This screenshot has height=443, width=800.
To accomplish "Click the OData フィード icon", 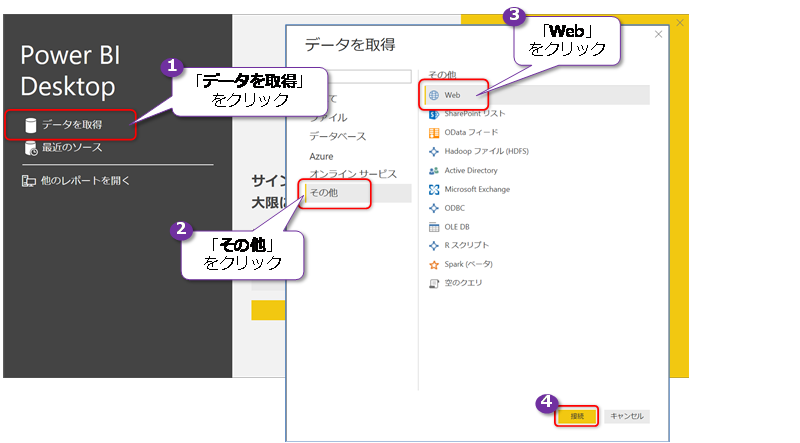I will click(x=434, y=133).
